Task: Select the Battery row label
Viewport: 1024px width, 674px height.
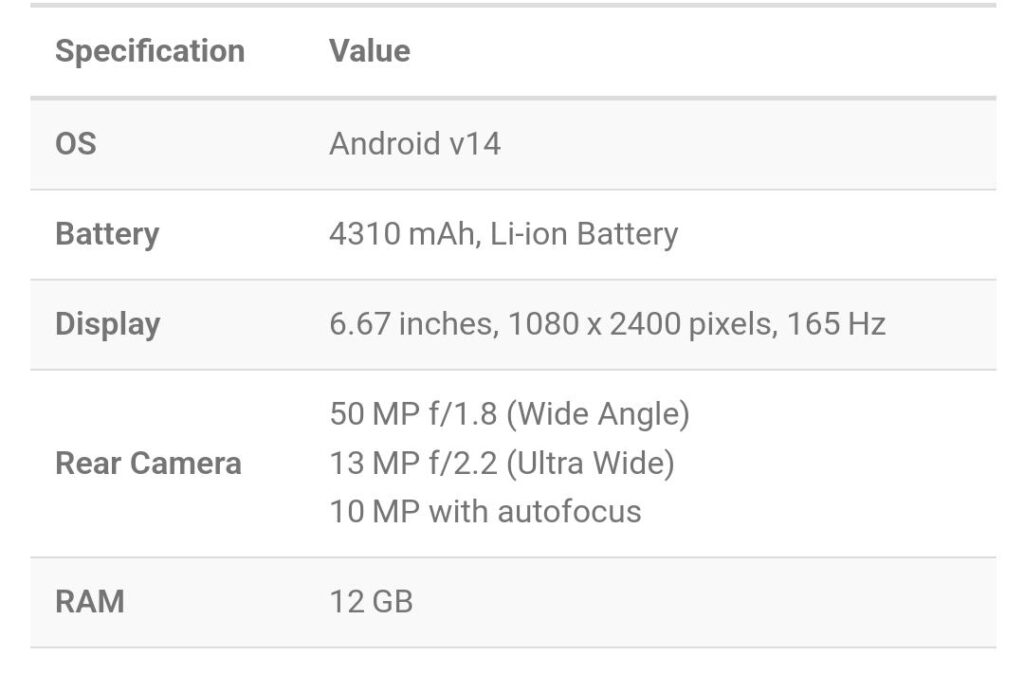Action: (x=107, y=234)
